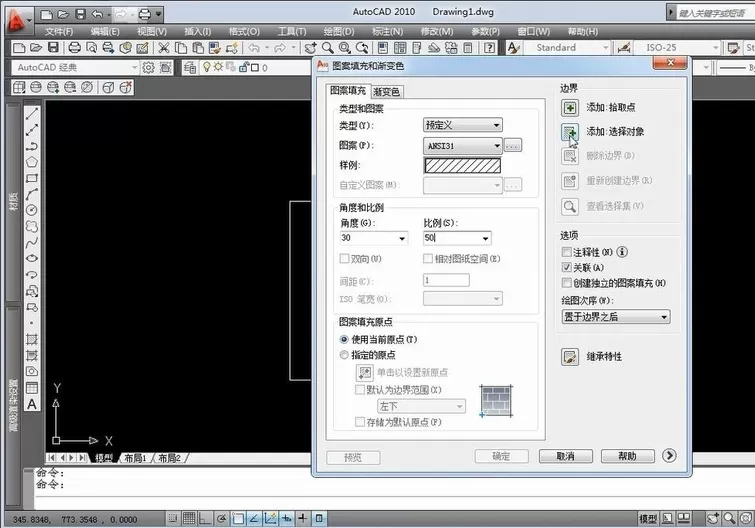Click the Cut scissors icon in toolbar
Screen dimensions: 755x528
(164, 48)
